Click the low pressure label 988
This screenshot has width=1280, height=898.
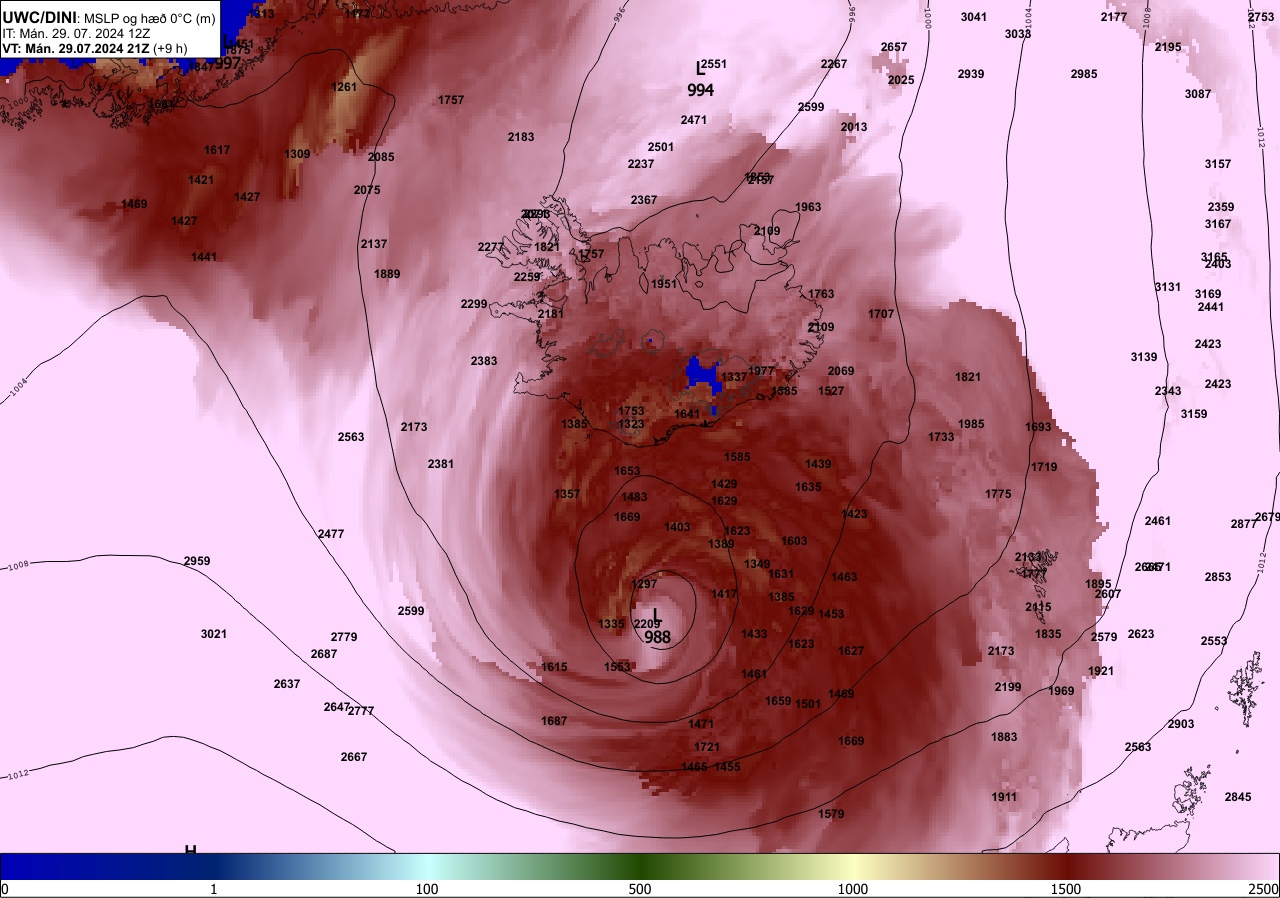(x=657, y=637)
